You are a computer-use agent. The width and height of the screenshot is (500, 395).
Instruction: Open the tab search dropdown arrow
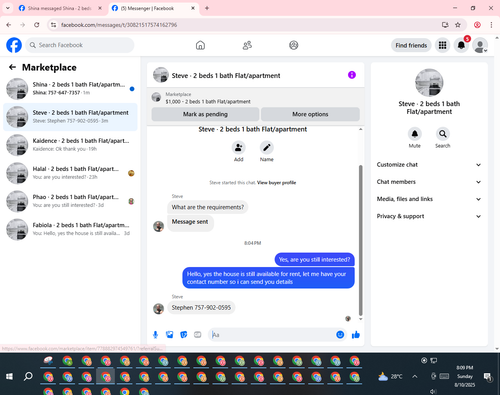pyautogui.click(x=8, y=8)
